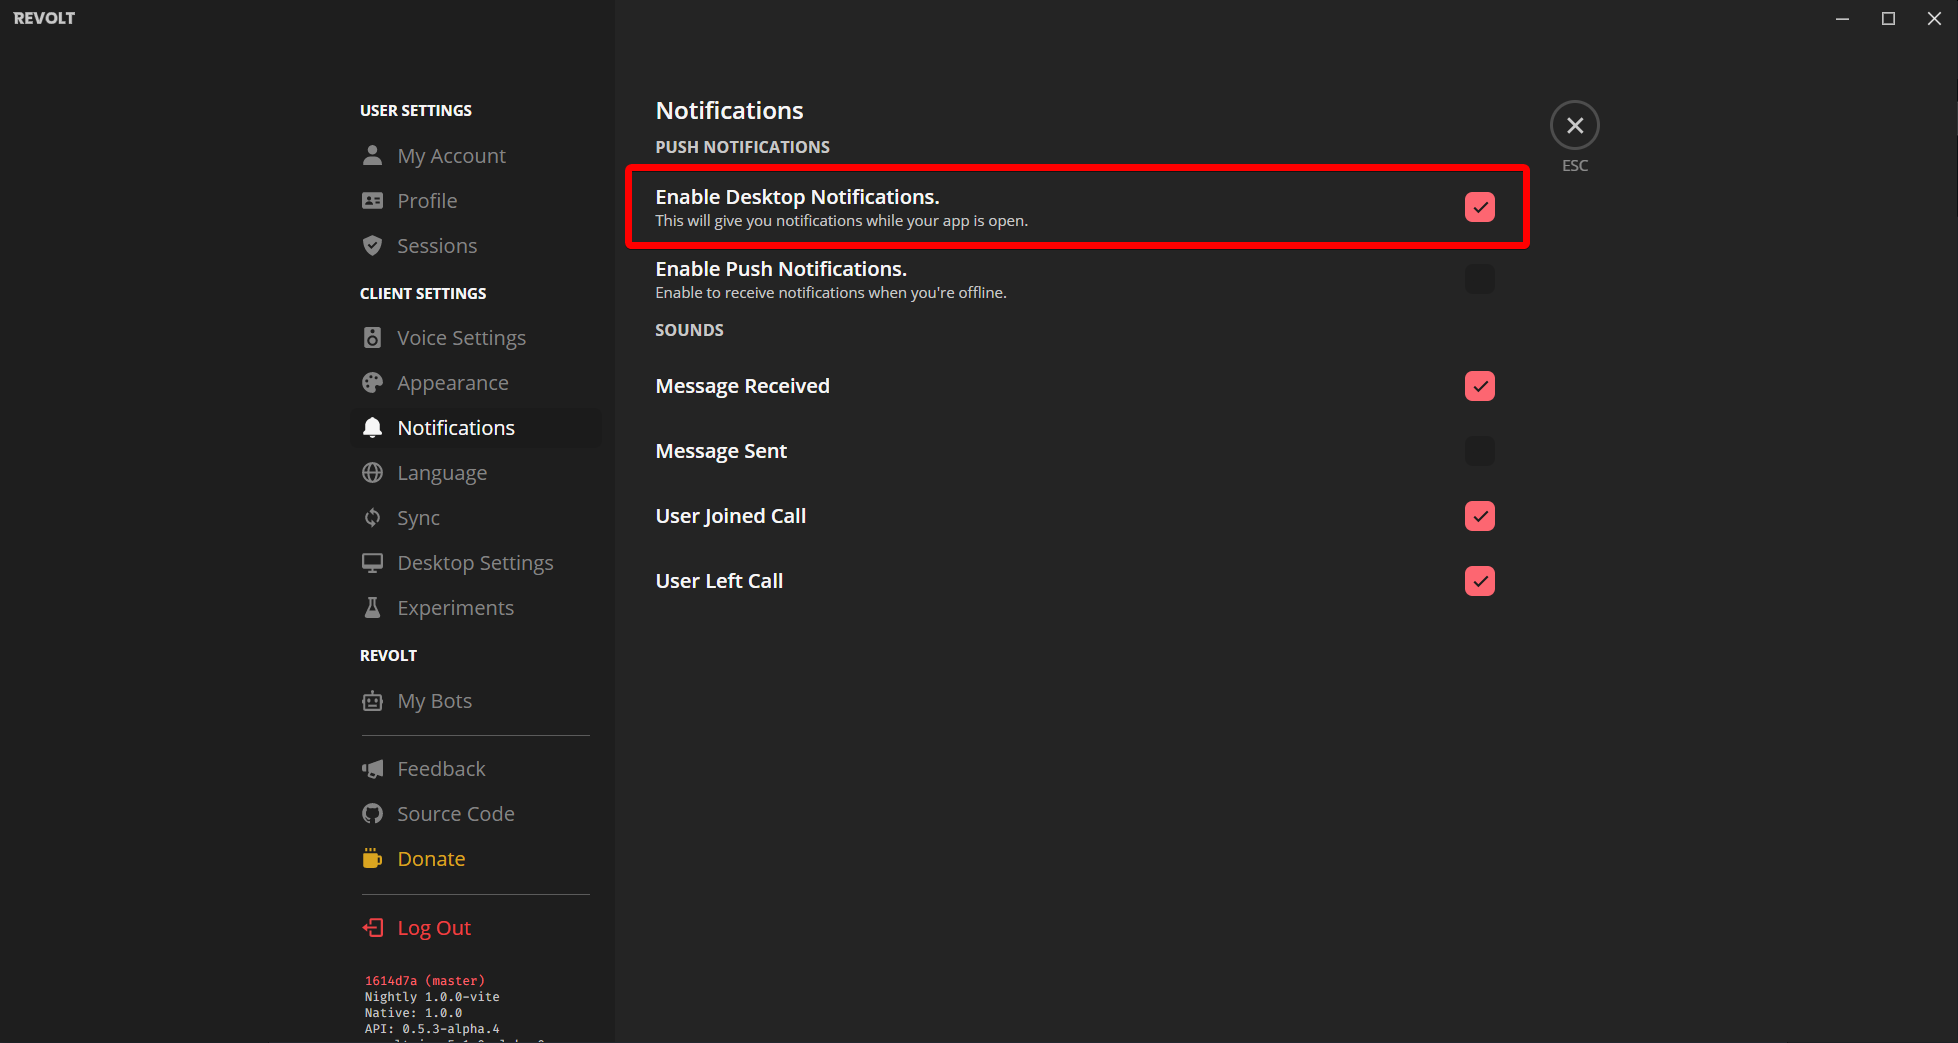Click the flask icon beside Experiments
Image resolution: width=1958 pixels, height=1043 pixels.
(x=372, y=607)
